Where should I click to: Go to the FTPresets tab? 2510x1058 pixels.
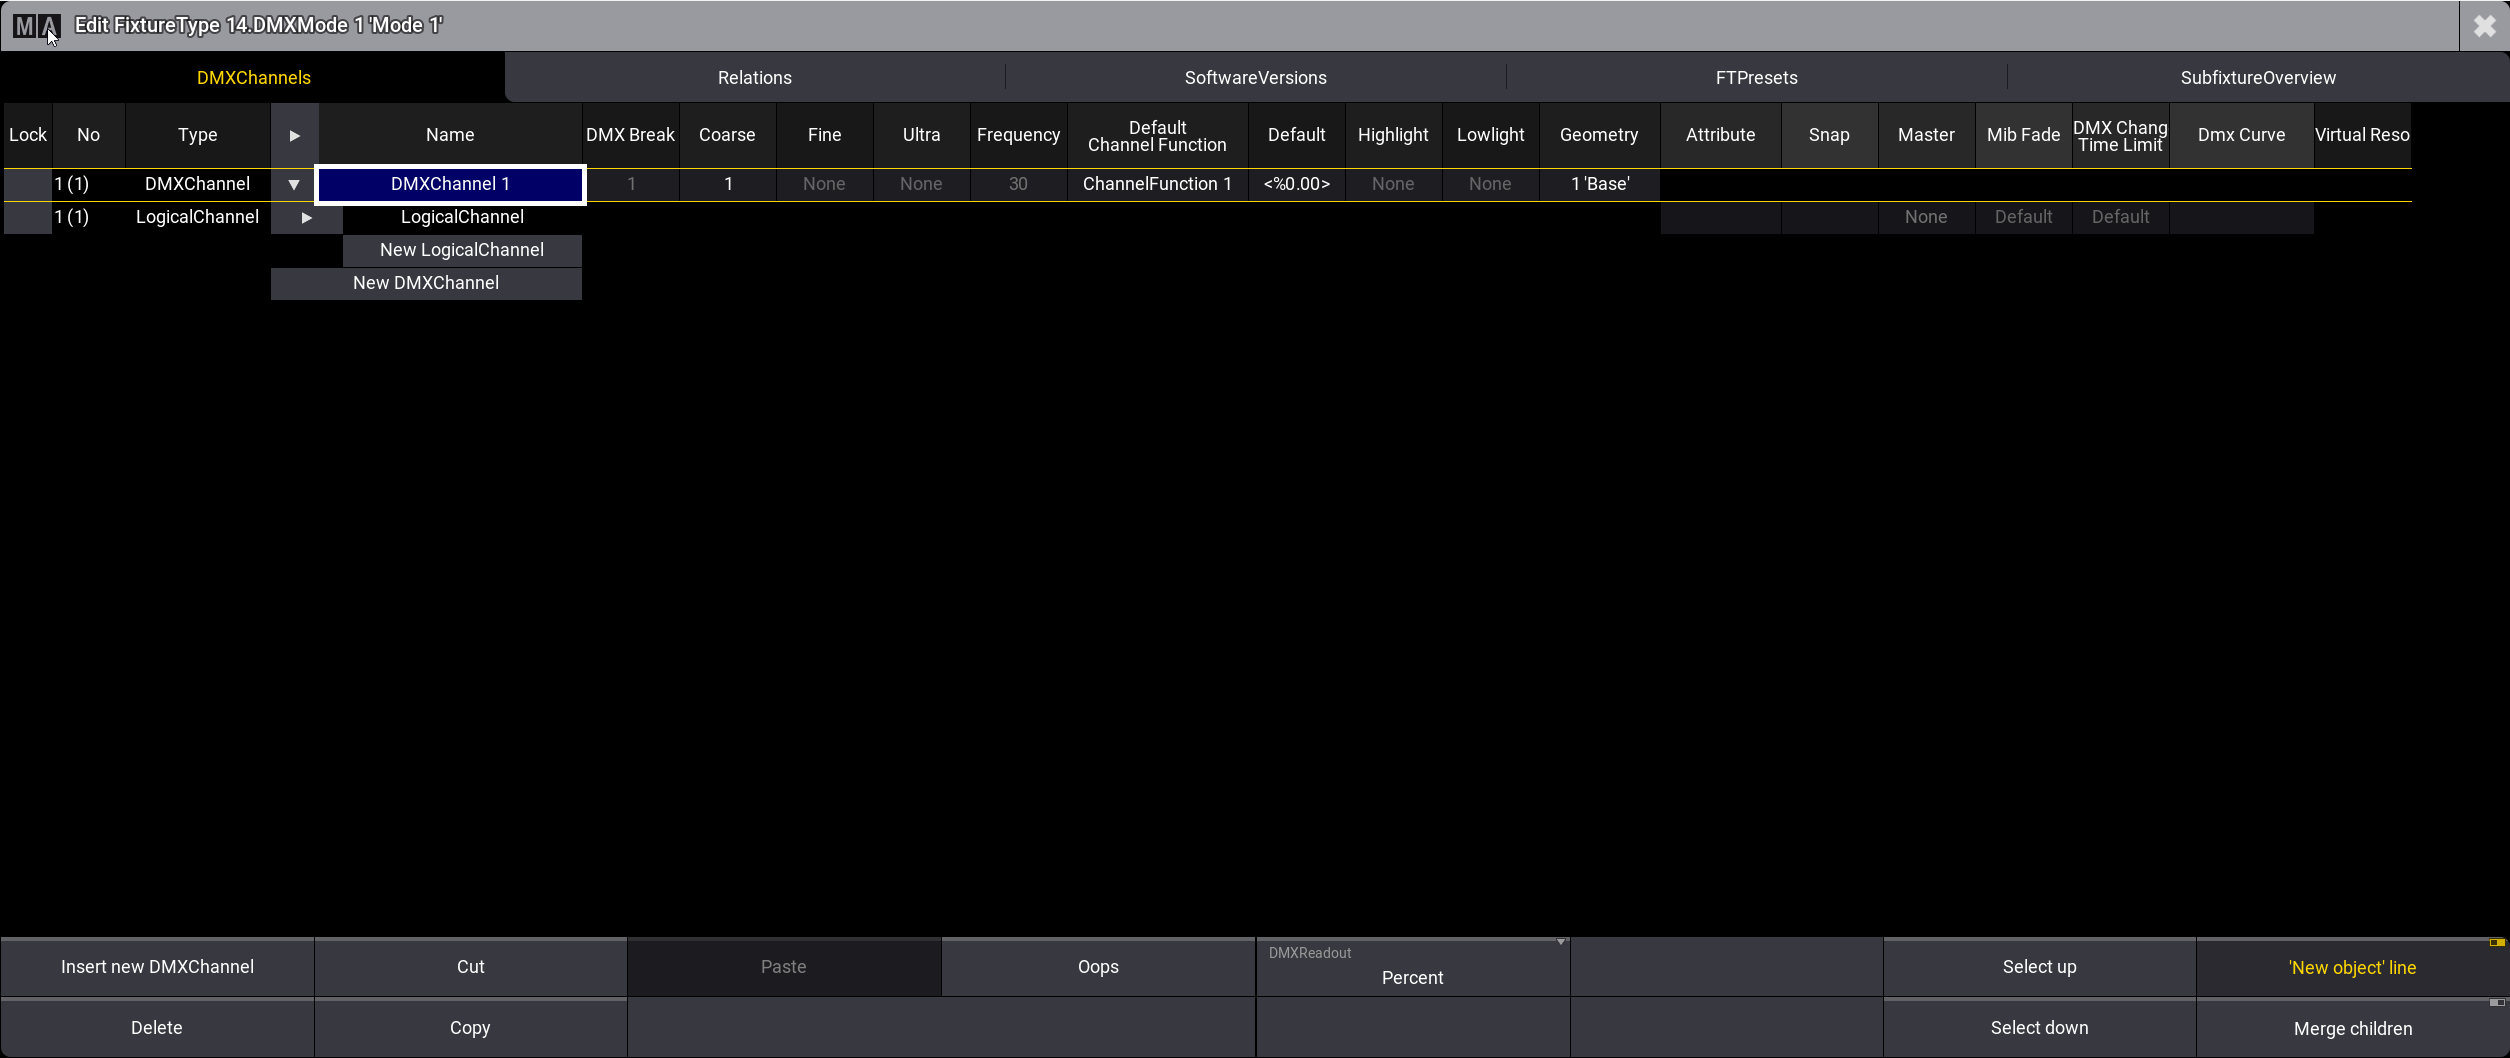pyautogui.click(x=1756, y=78)
